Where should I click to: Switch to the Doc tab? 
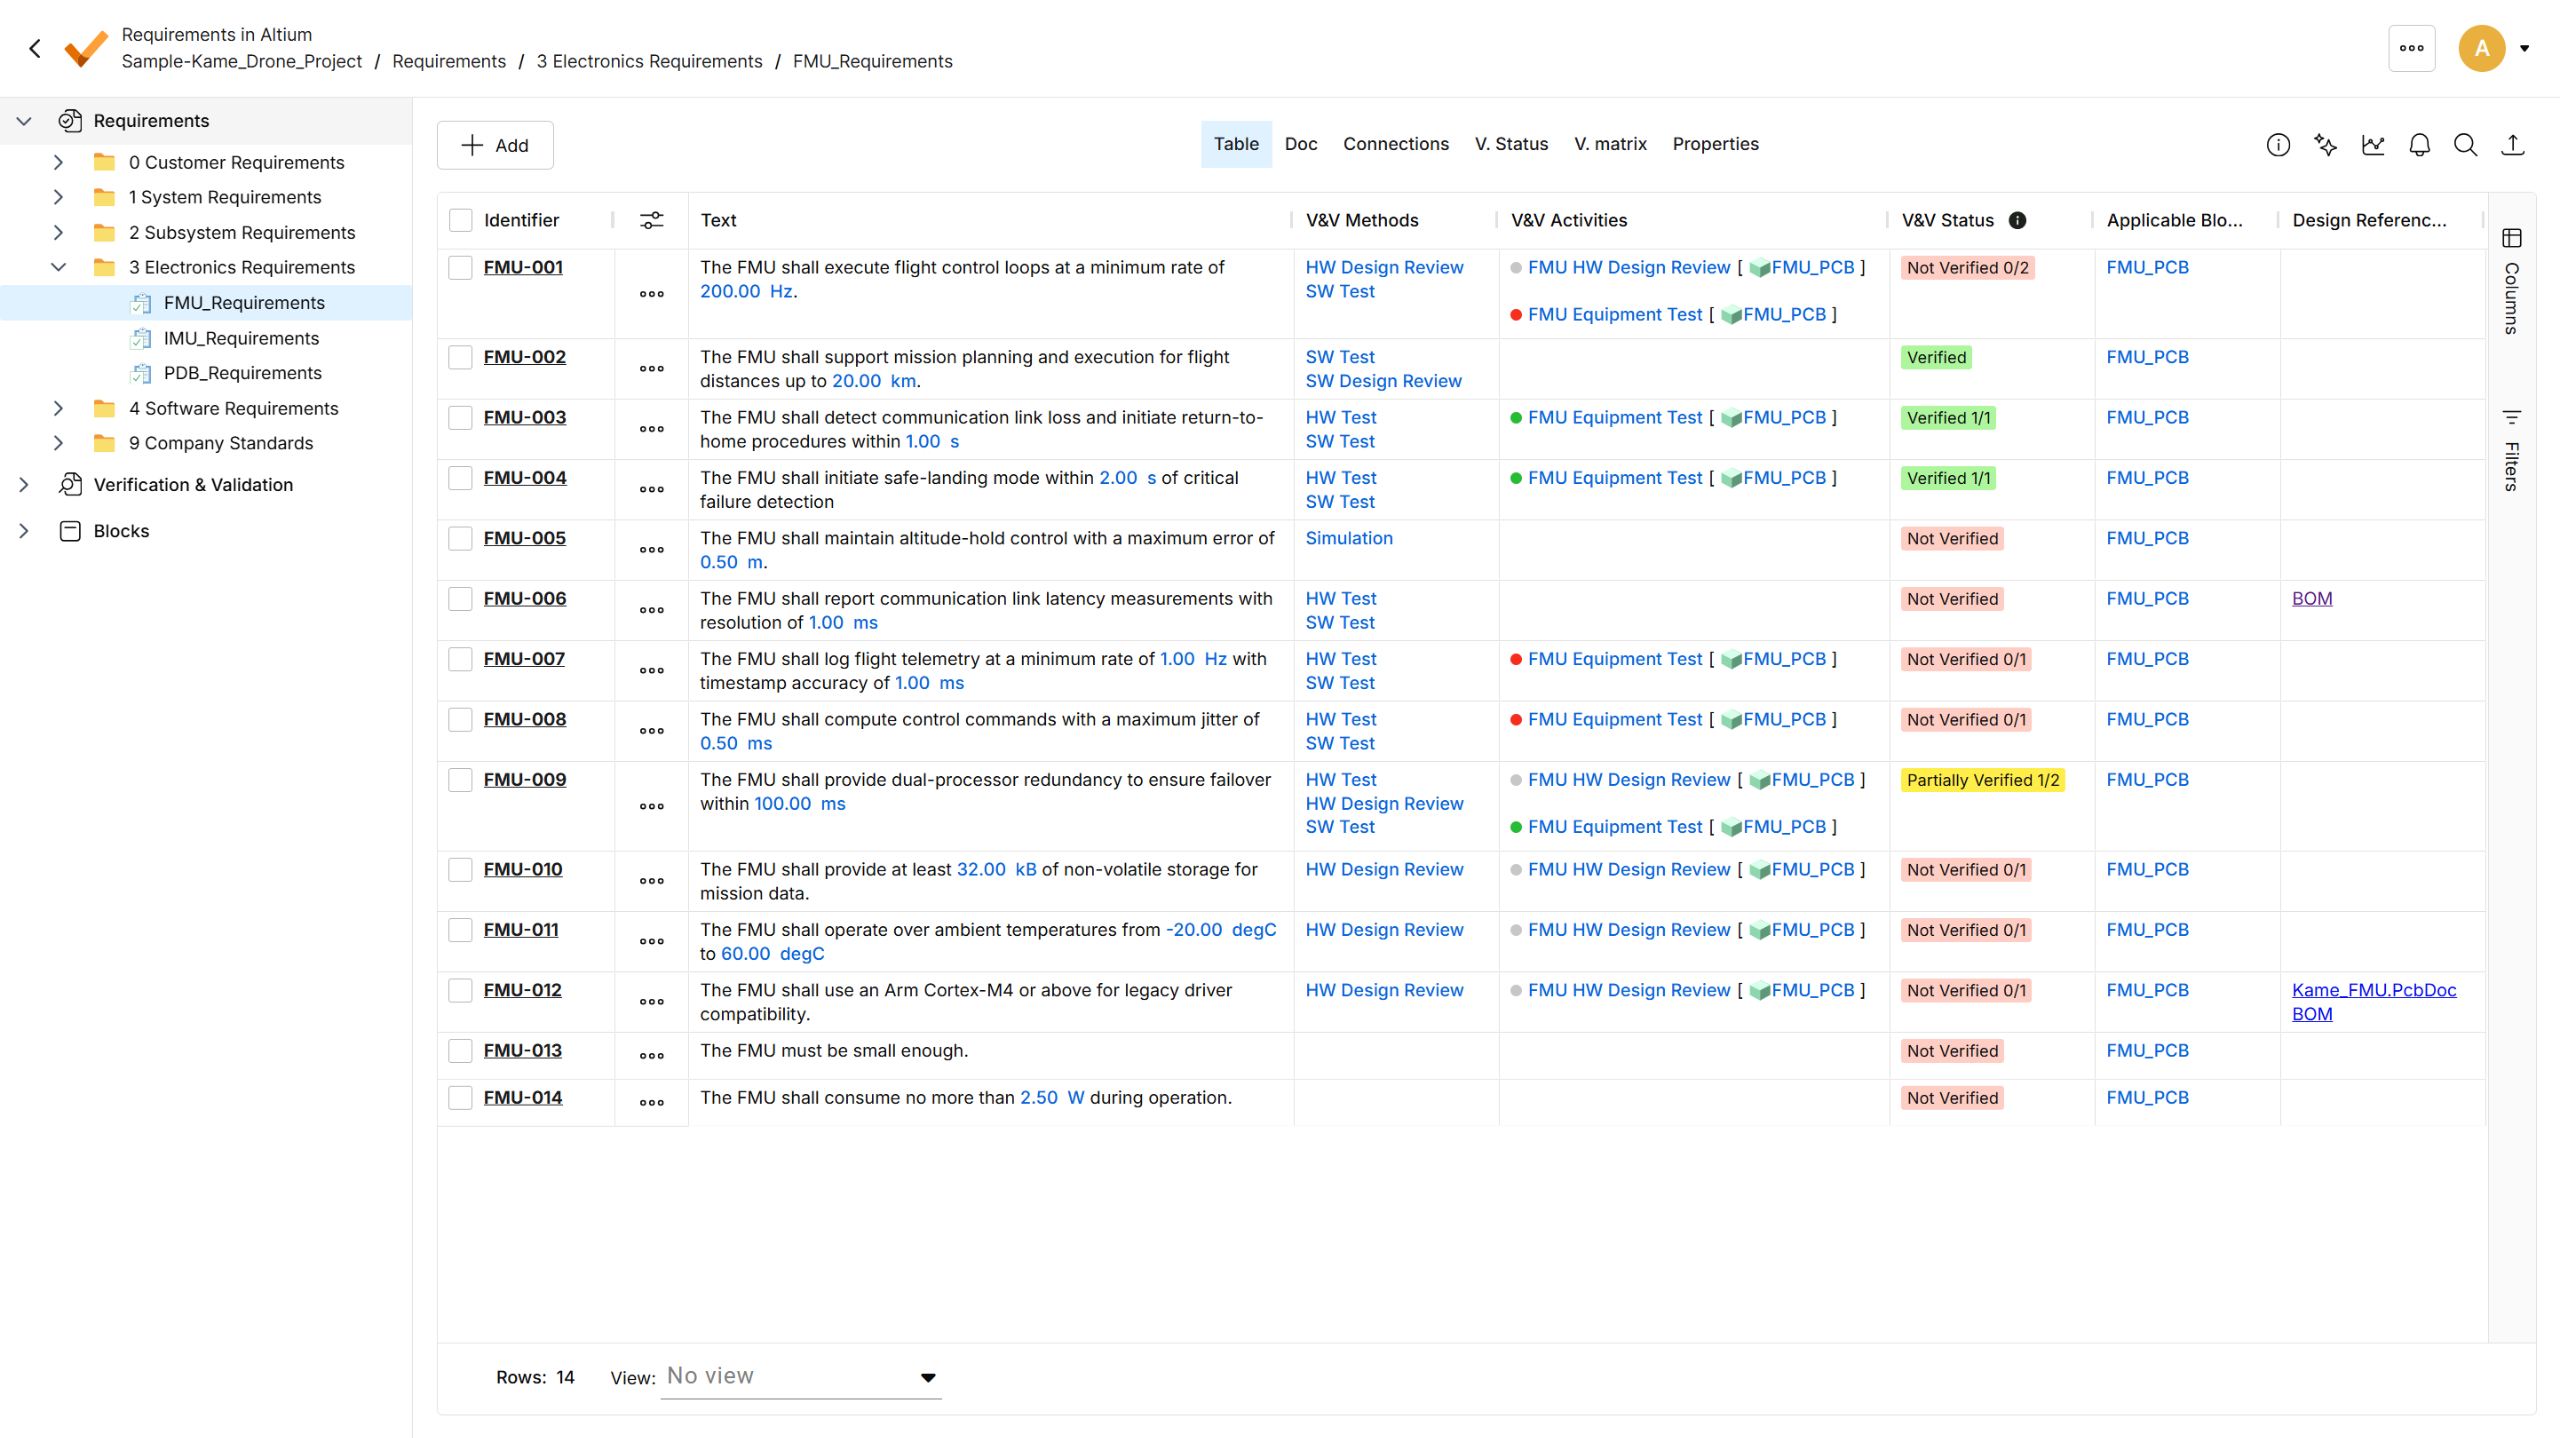[1300, 144]
